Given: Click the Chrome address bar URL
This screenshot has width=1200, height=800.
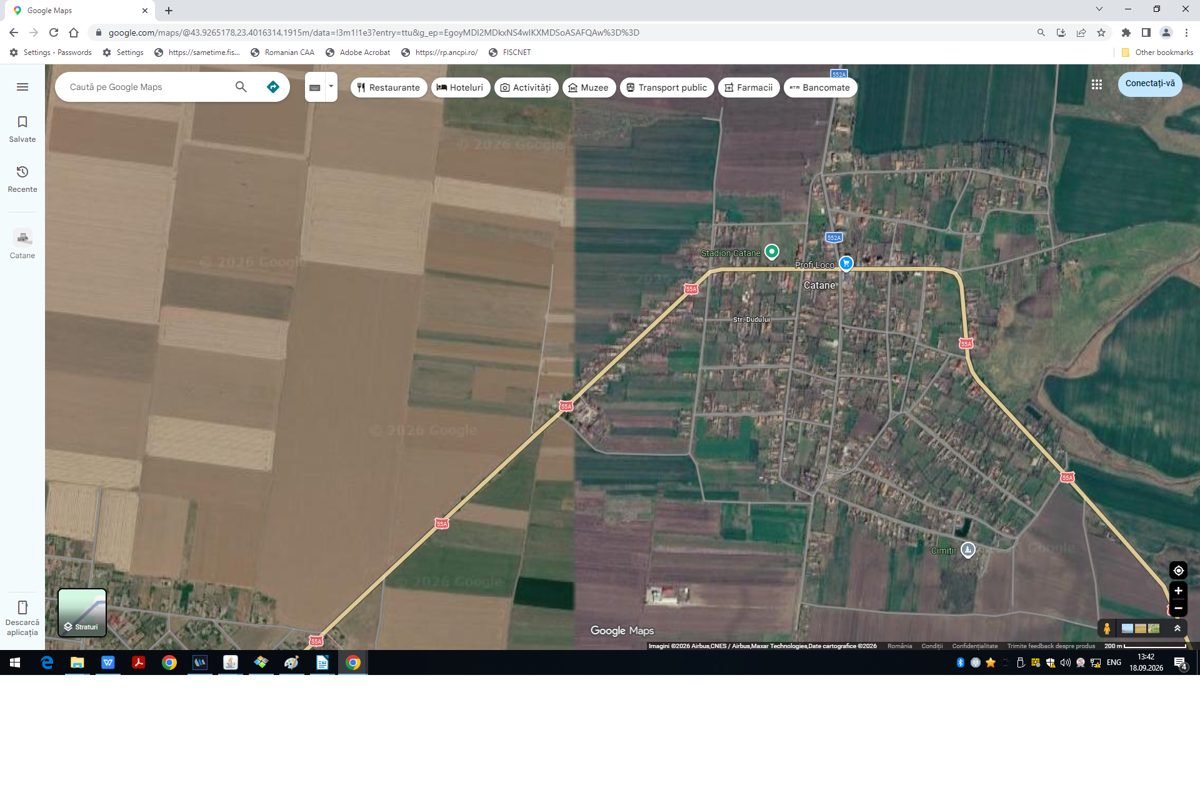Looking at the screenshot, I should pos(374,32).
